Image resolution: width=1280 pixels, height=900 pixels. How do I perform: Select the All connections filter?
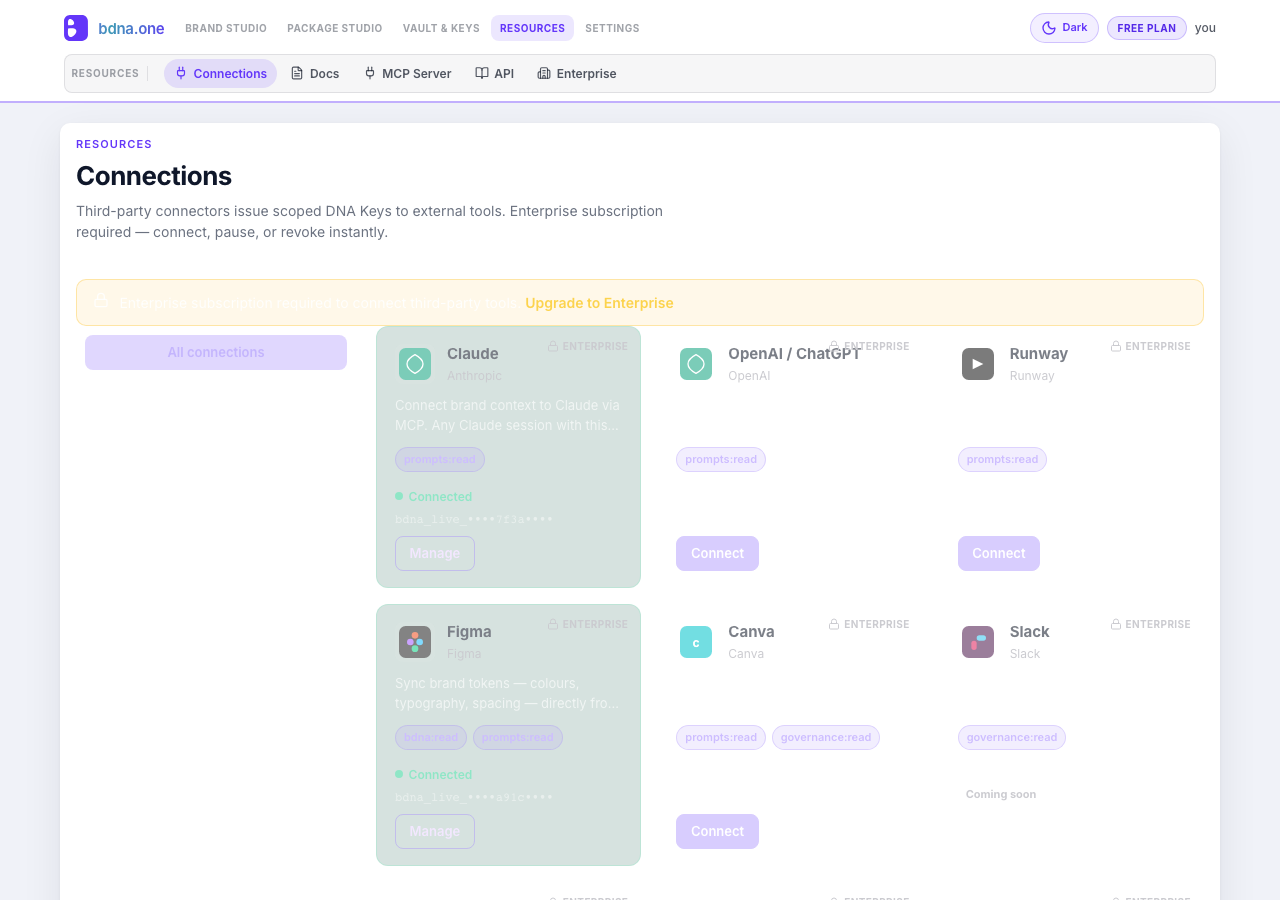[x=216, y=352]
